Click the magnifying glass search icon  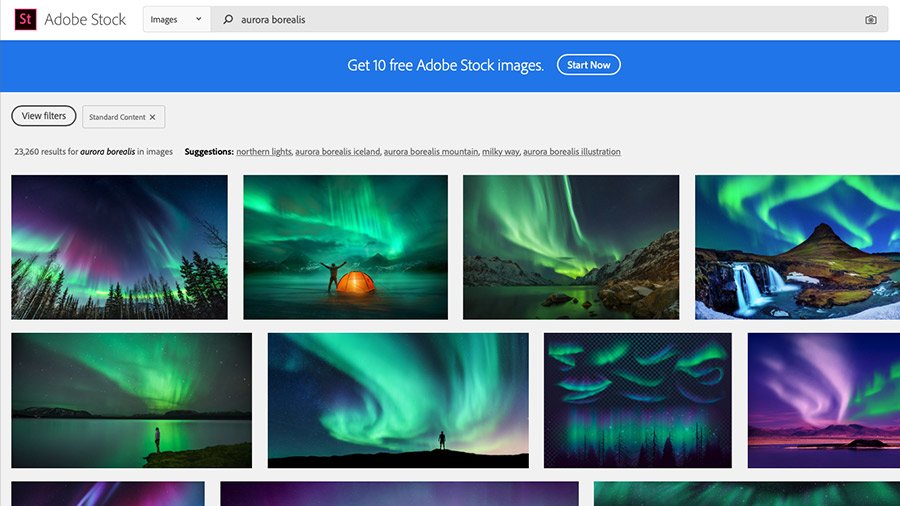[x=228, y=19]
